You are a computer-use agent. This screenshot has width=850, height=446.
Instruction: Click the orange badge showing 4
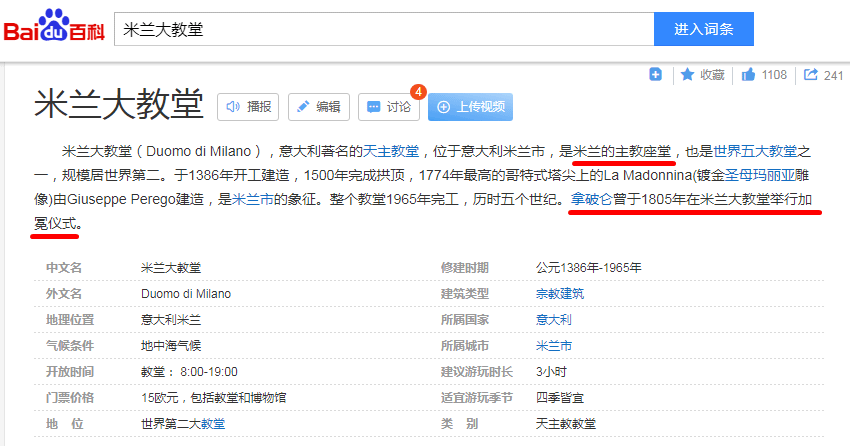tap(418, 92)
